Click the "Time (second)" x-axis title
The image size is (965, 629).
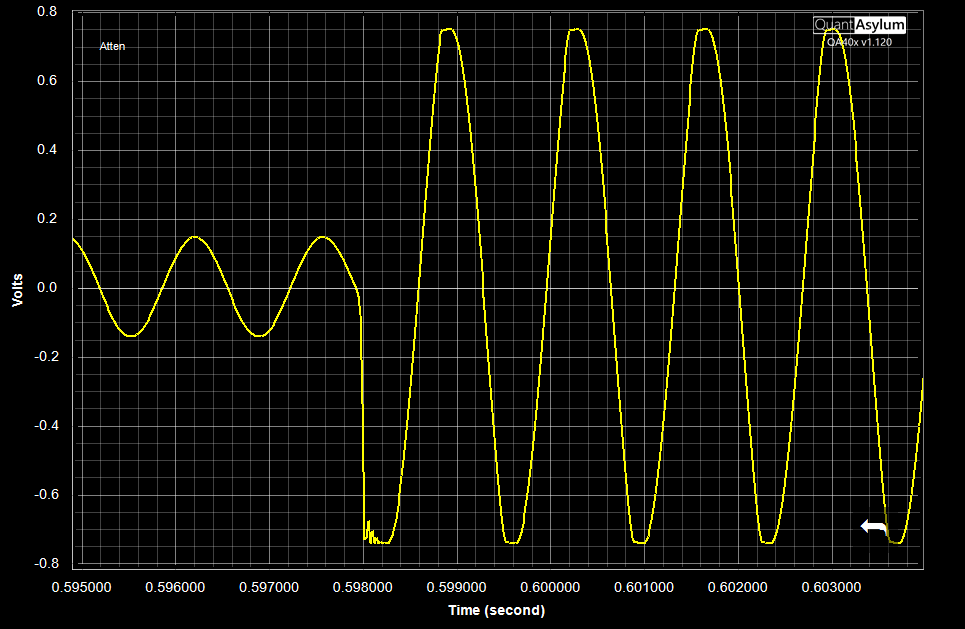coord(497,610)
